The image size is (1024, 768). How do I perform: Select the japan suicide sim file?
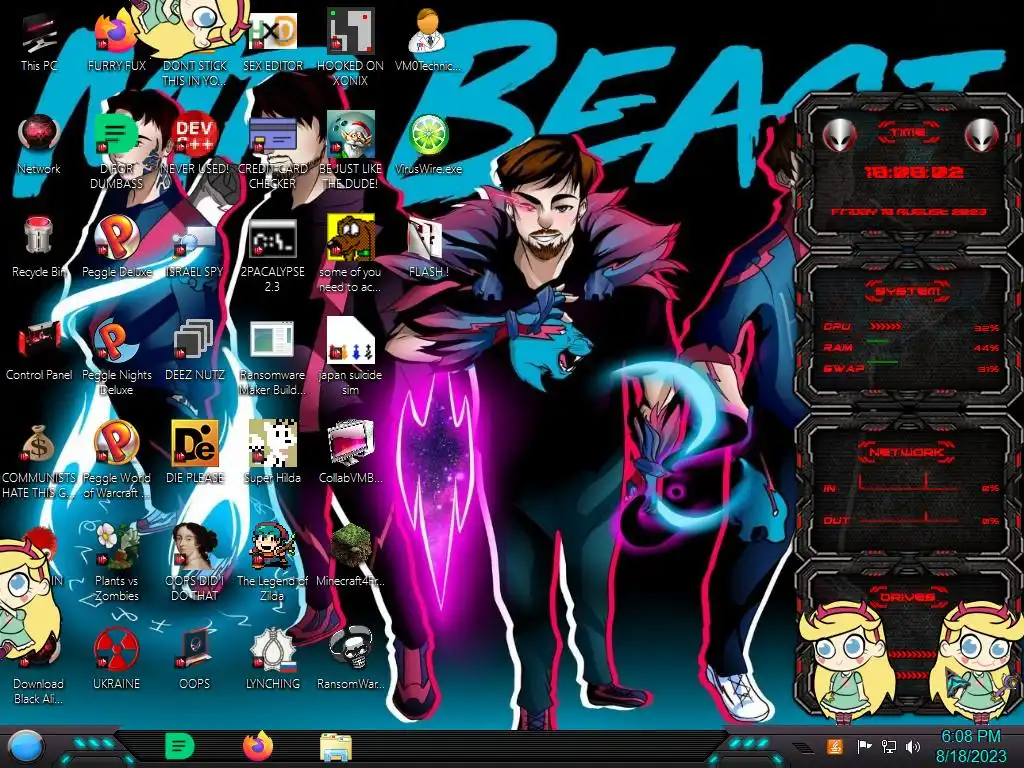click(x=350, y=340)
